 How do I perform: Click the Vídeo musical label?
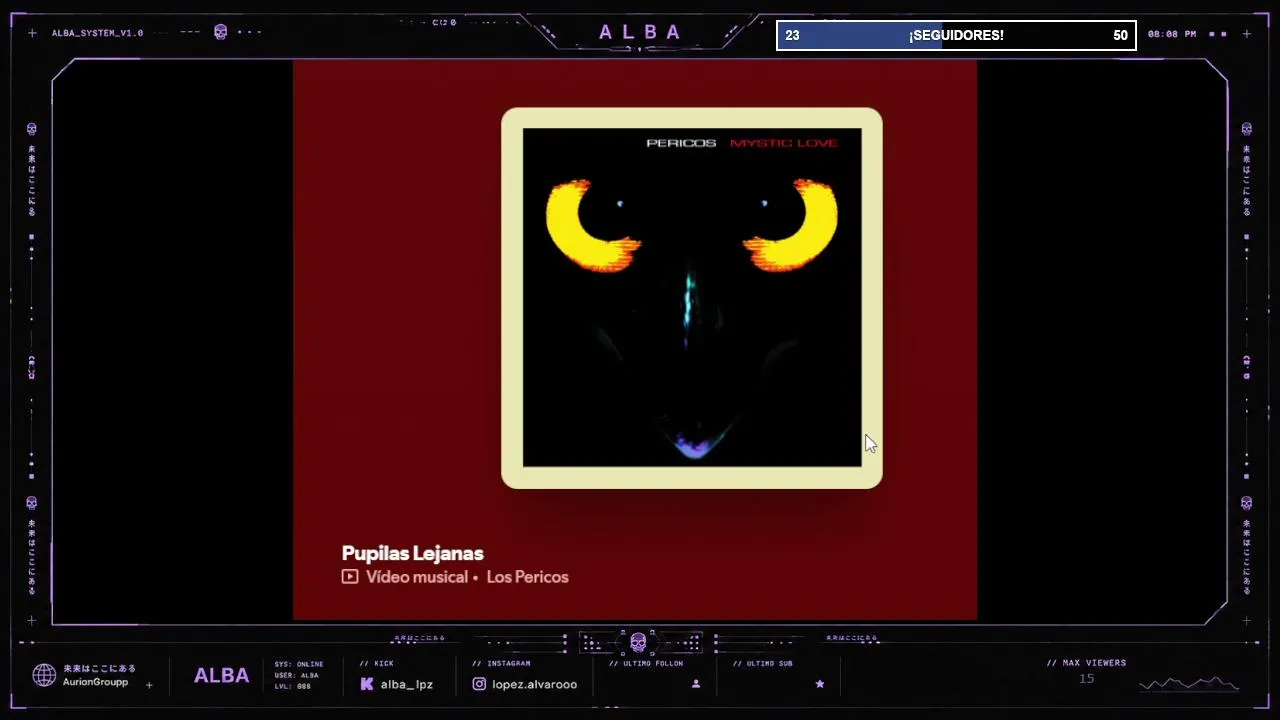[x=417, y=577]
